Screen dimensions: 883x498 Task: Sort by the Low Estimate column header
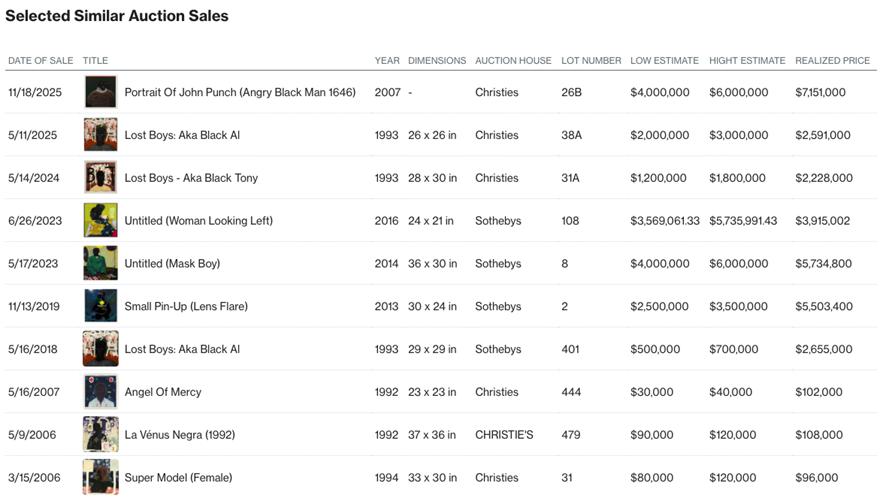[664, 61]
